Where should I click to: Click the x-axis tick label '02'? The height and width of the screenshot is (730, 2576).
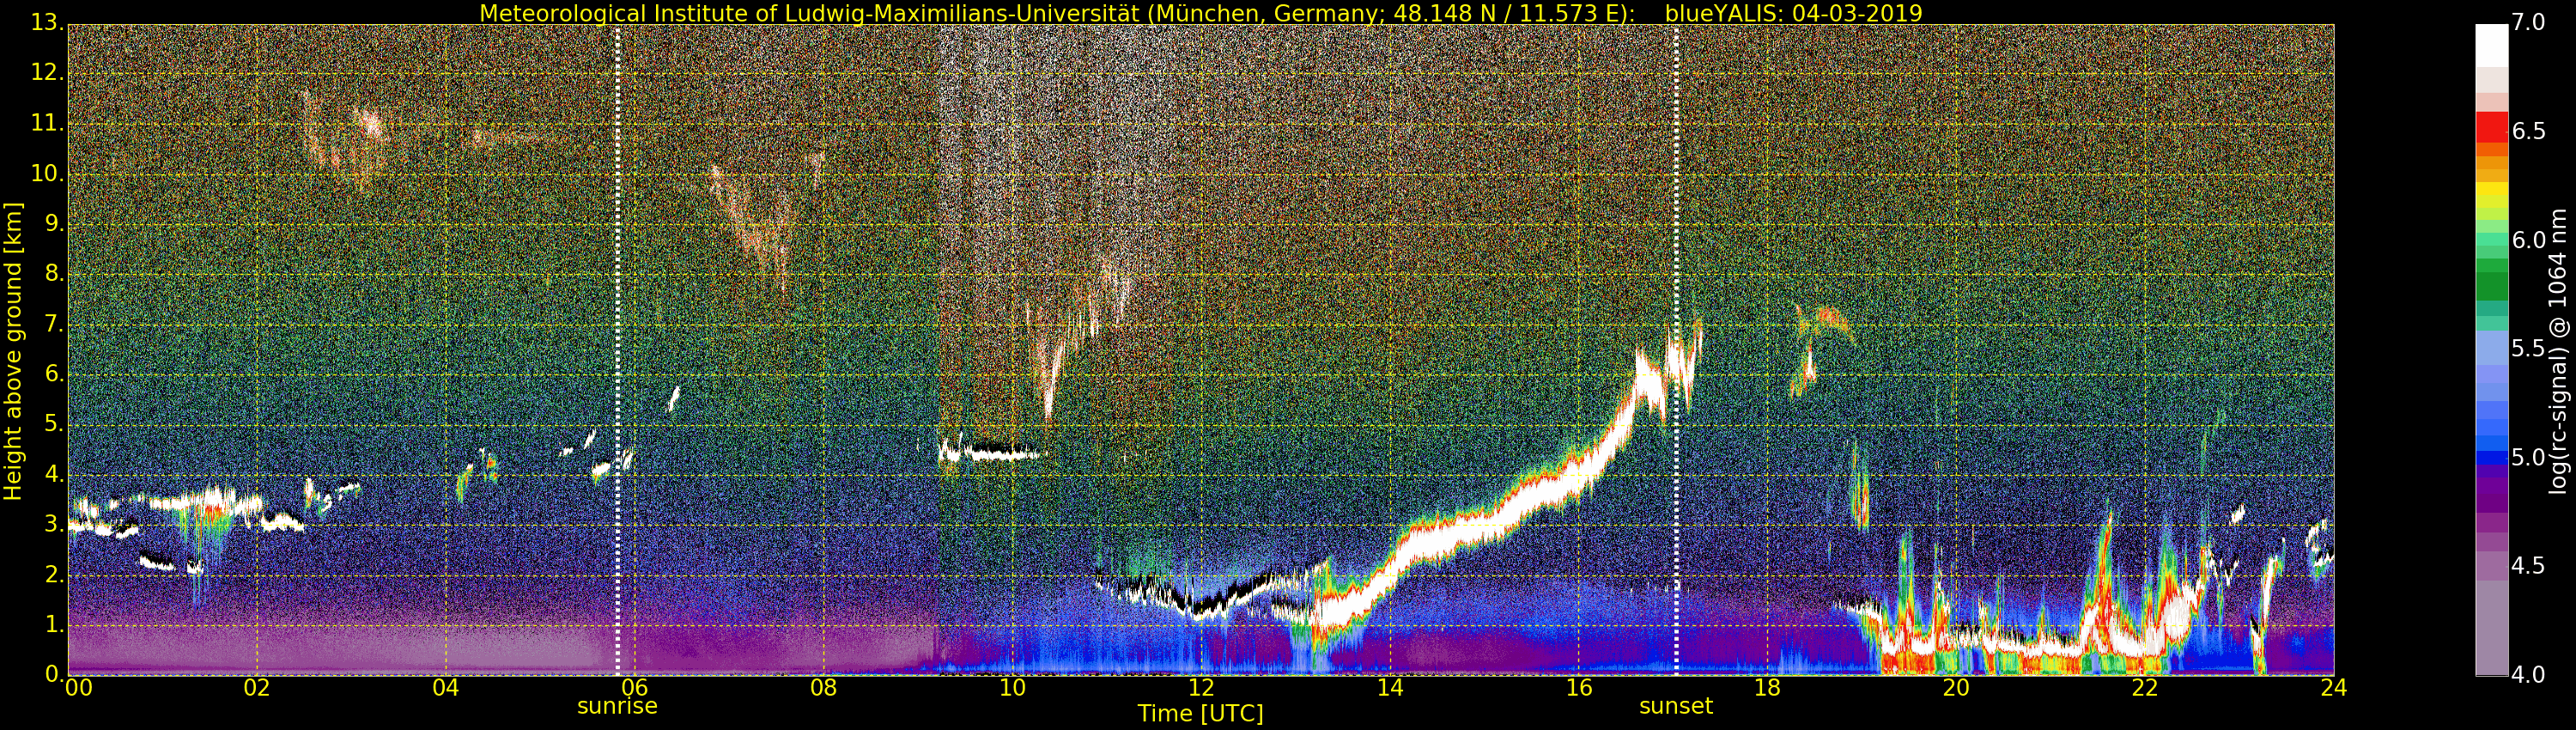coord(257,688)
